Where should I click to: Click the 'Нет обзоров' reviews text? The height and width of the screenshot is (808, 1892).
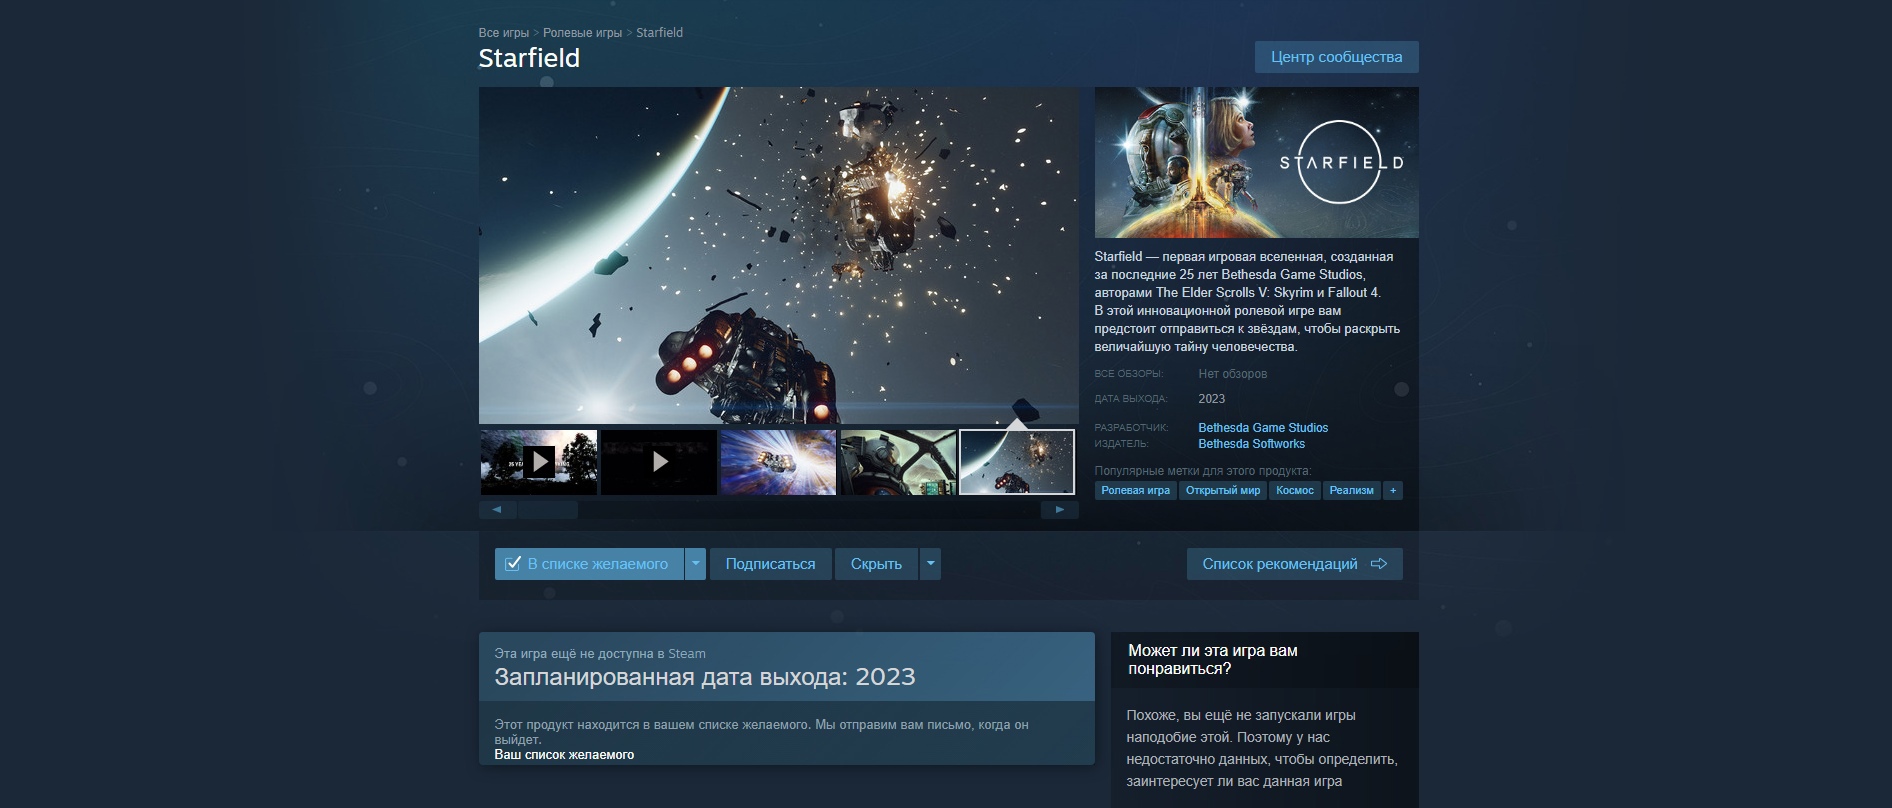tap(1233, 374)
